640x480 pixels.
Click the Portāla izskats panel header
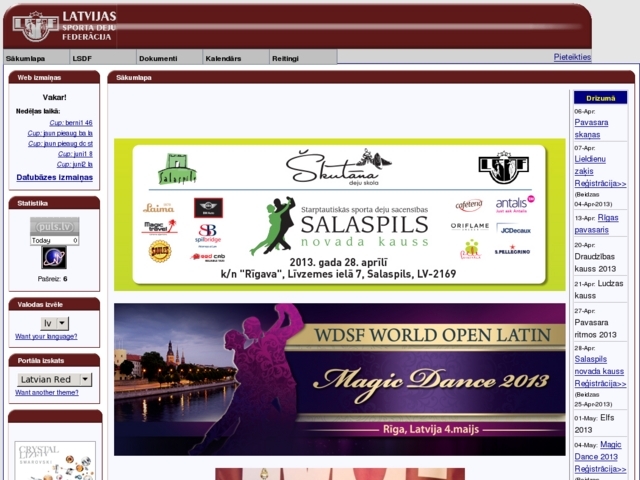pos(54,360)
